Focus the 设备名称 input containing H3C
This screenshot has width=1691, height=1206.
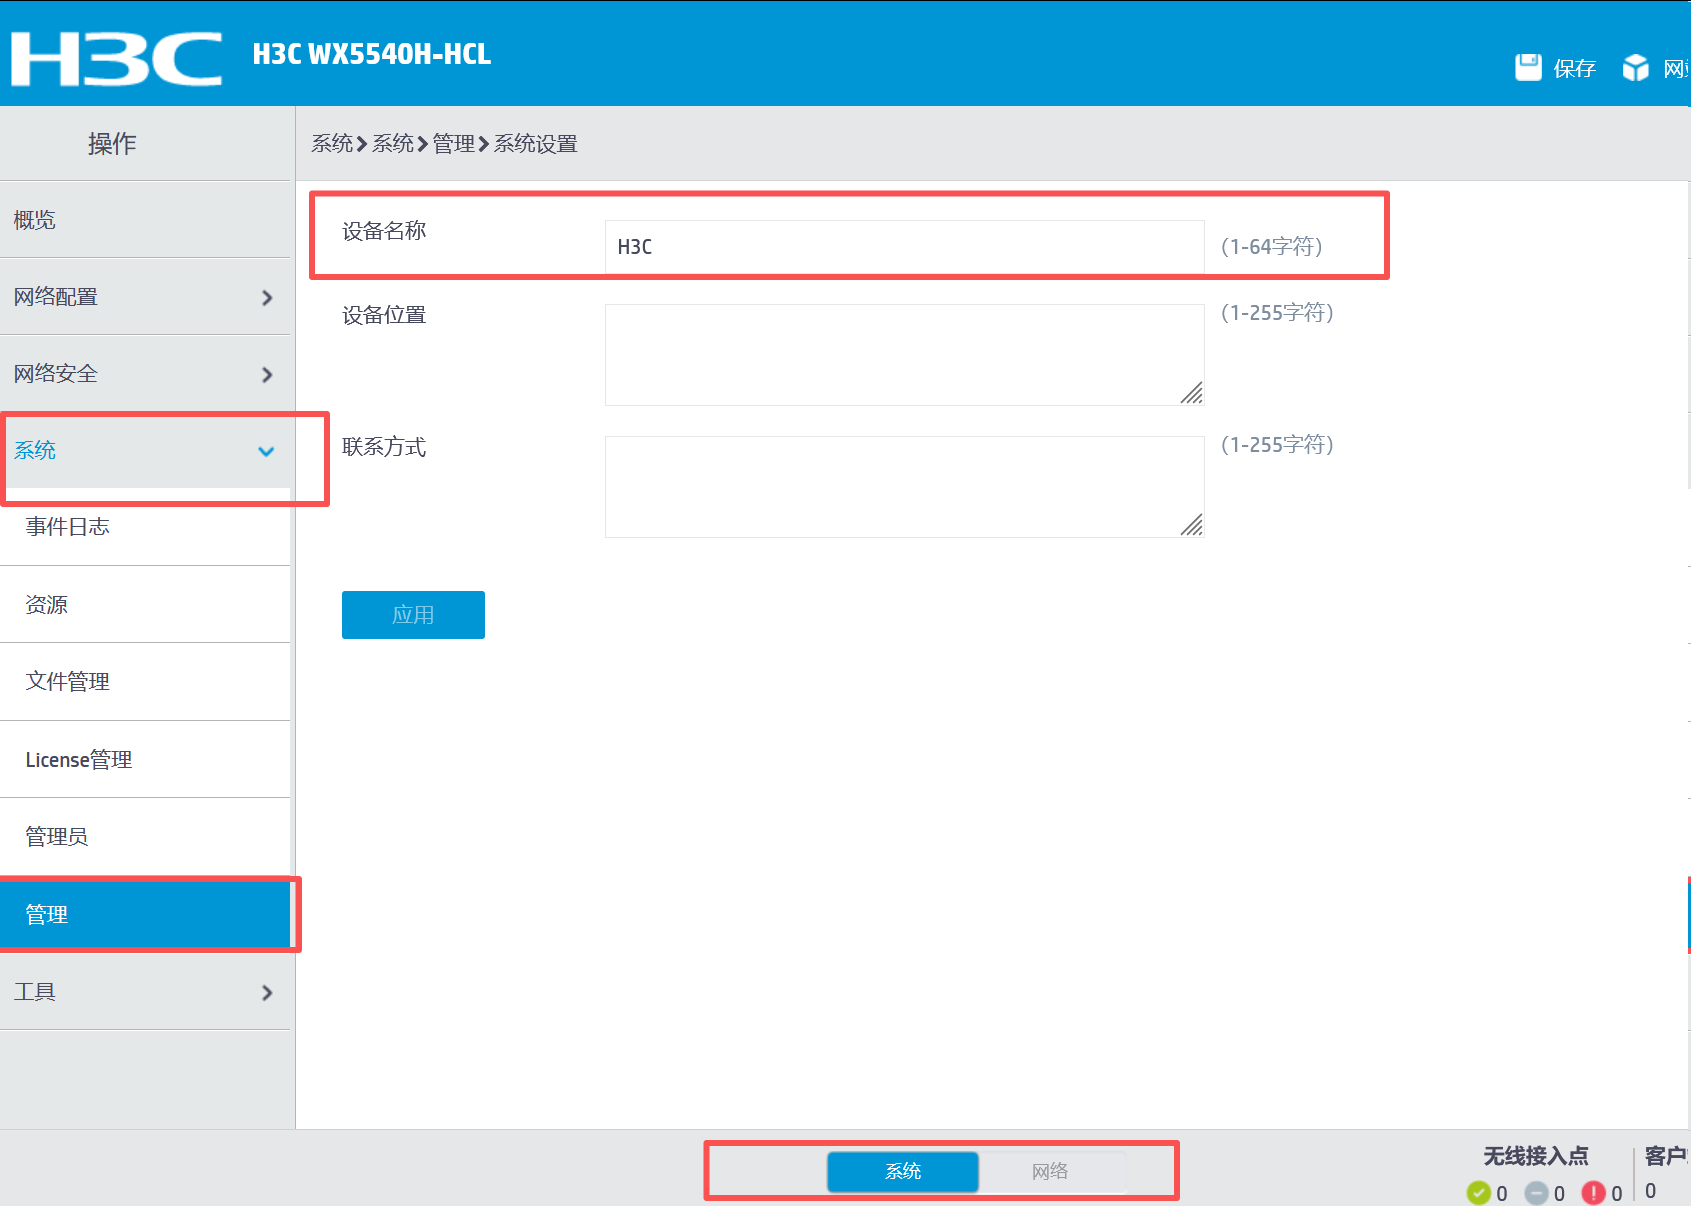click(904, 246)
